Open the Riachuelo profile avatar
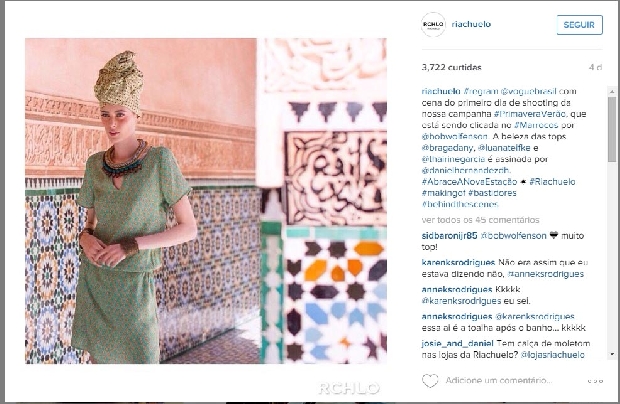620x404 pixels. [433, 25]
